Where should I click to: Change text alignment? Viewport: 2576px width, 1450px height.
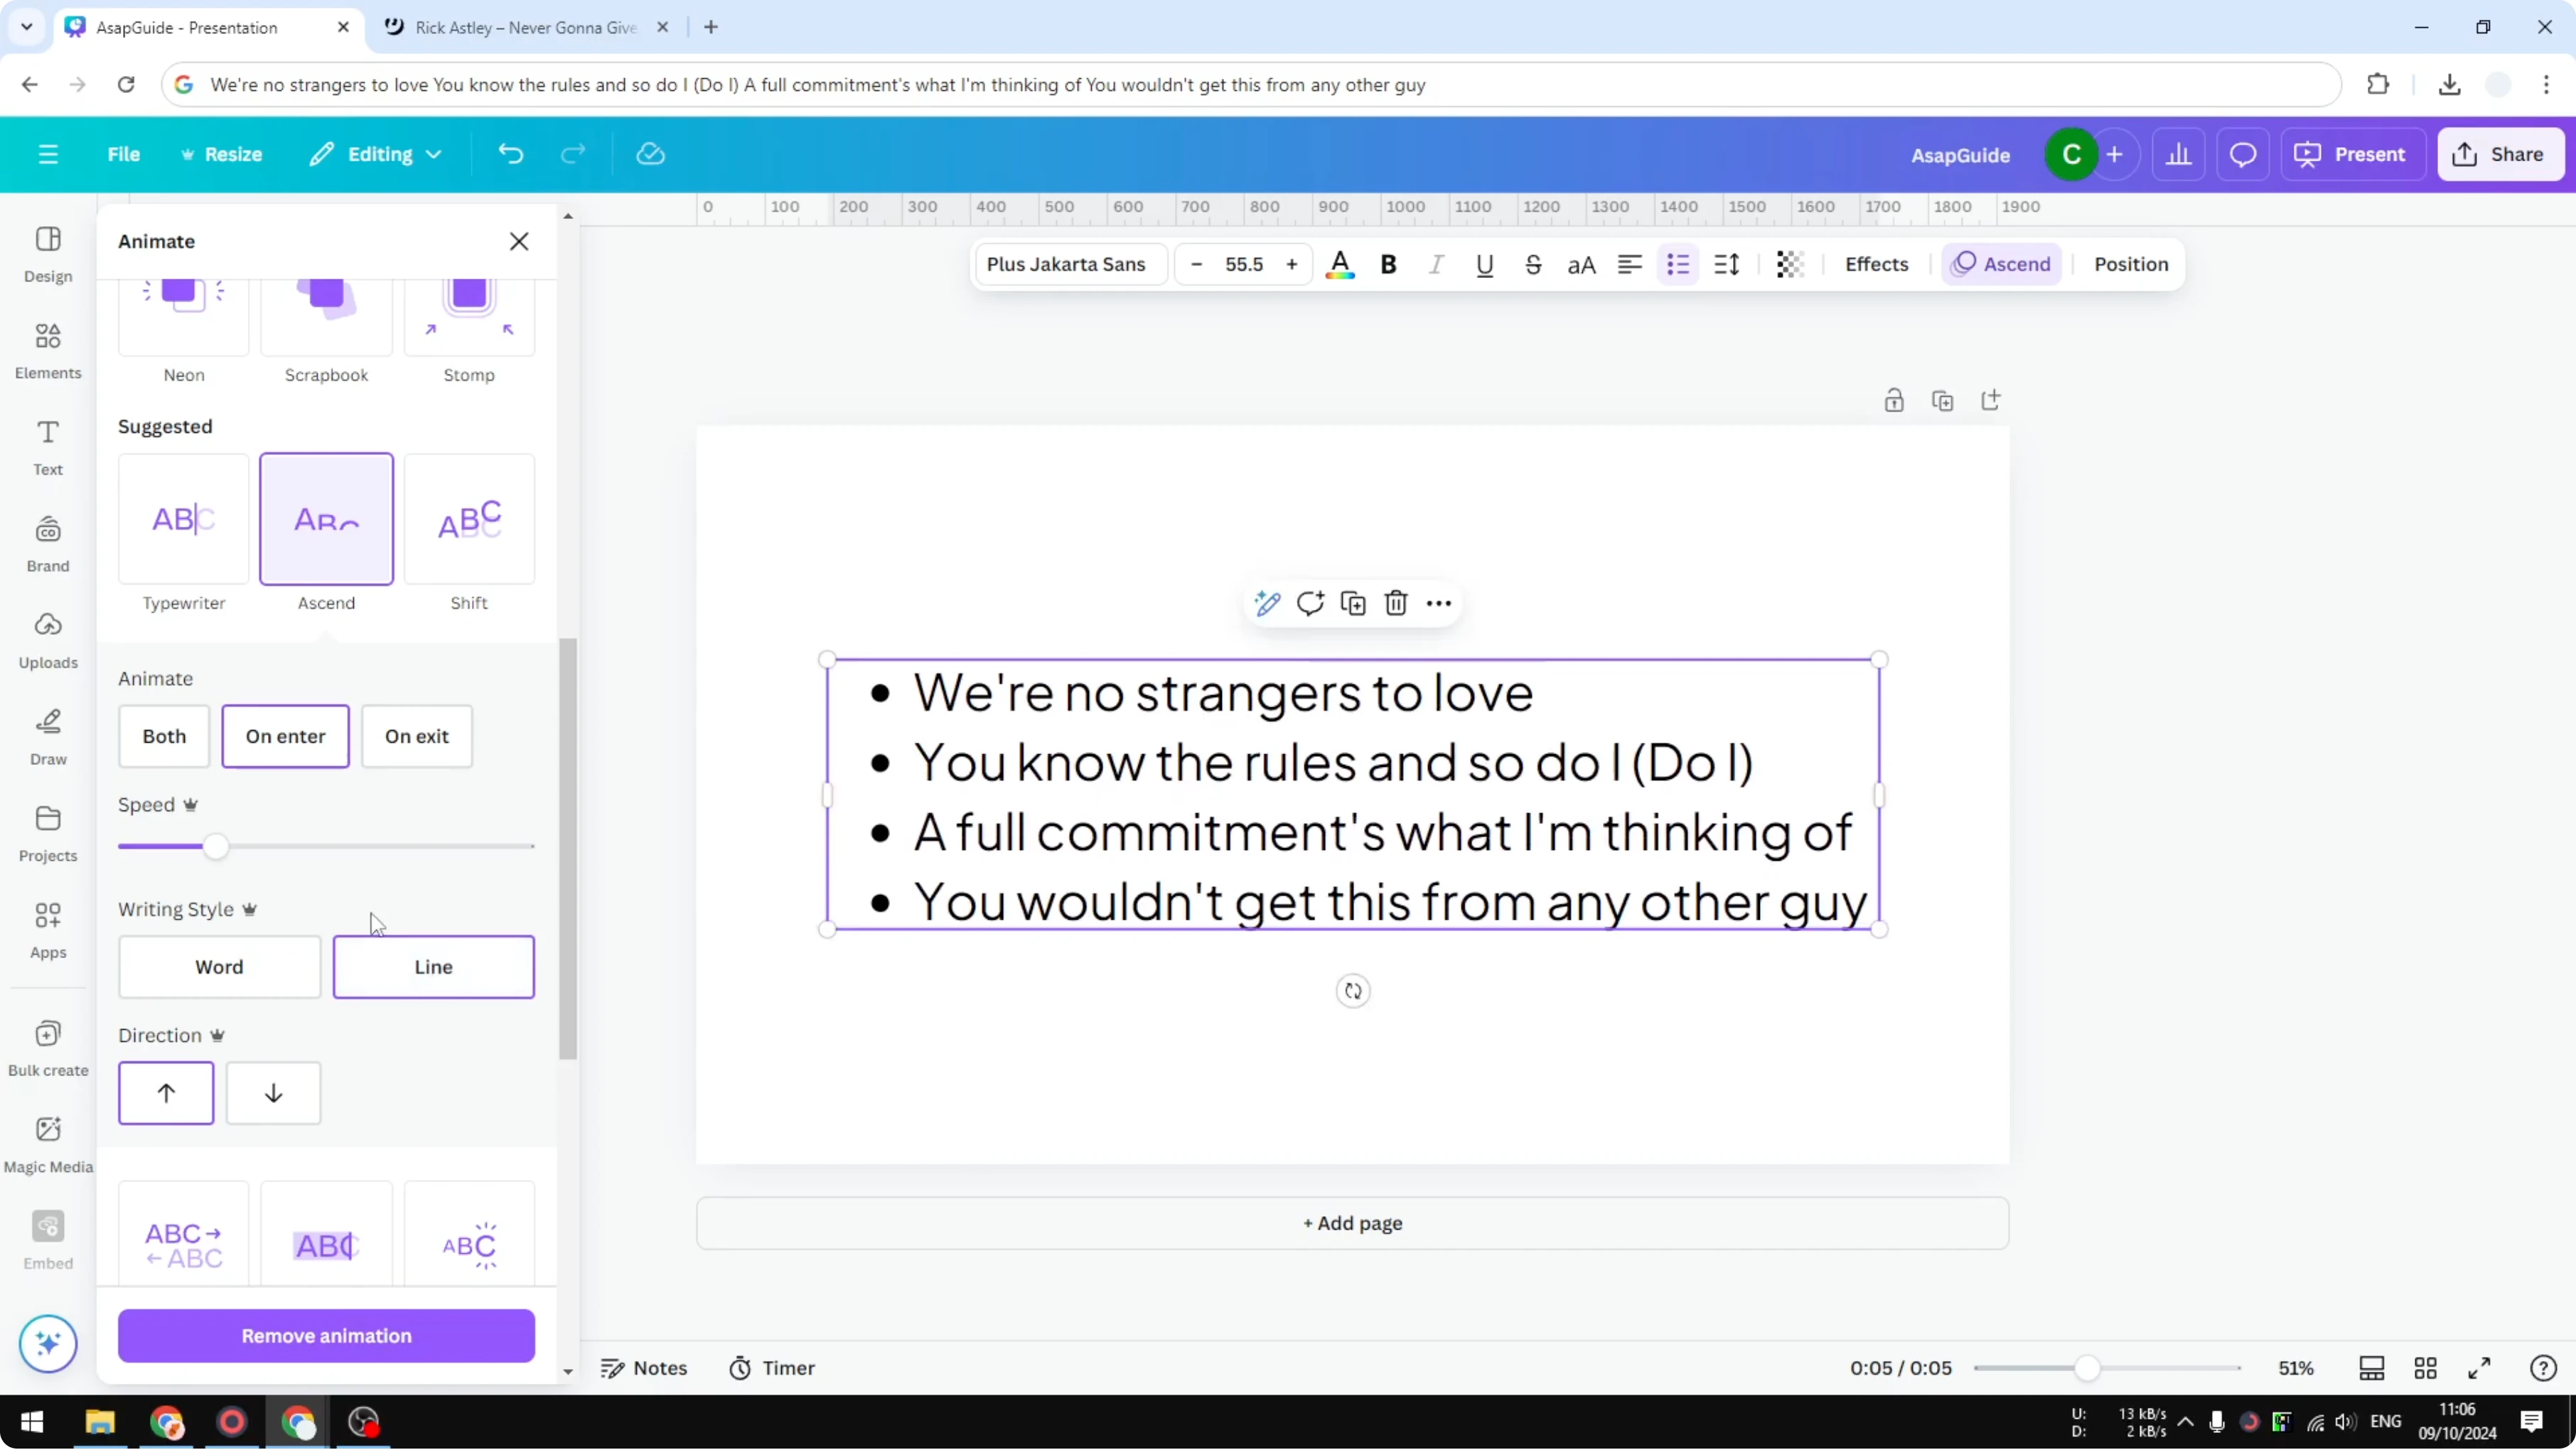tap(1630, 265)
